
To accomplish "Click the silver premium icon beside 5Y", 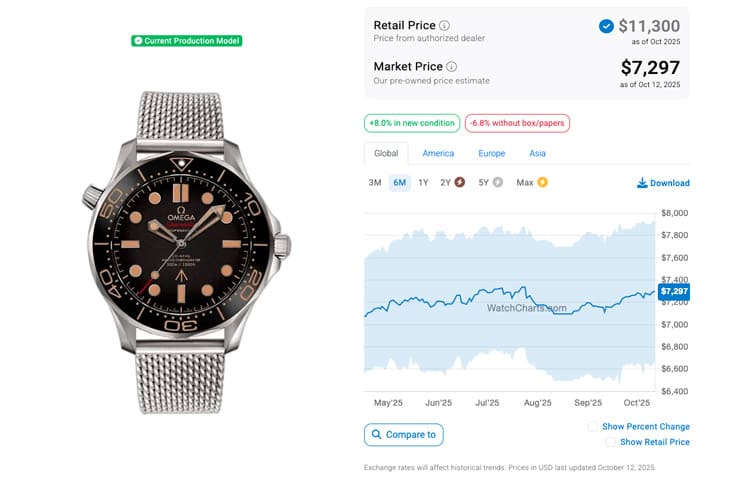I will (x=498, y=183).
